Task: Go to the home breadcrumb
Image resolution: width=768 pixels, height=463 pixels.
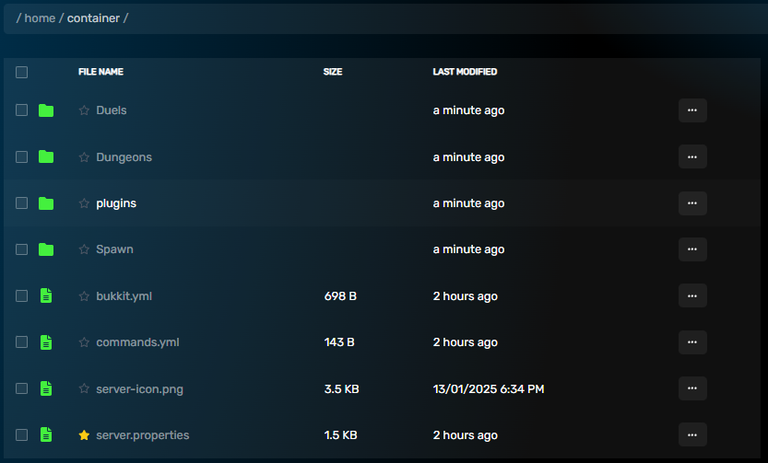Action: 40,18
